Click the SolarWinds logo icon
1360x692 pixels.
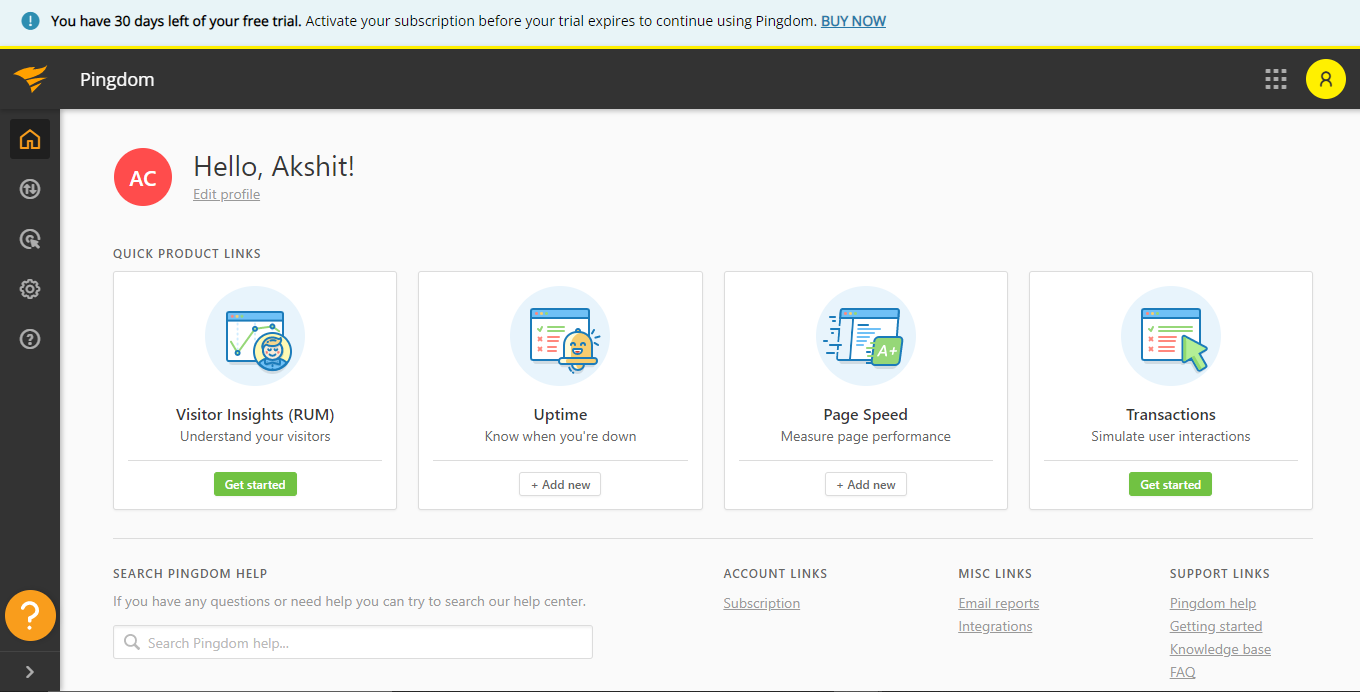[x=30, y=79]
